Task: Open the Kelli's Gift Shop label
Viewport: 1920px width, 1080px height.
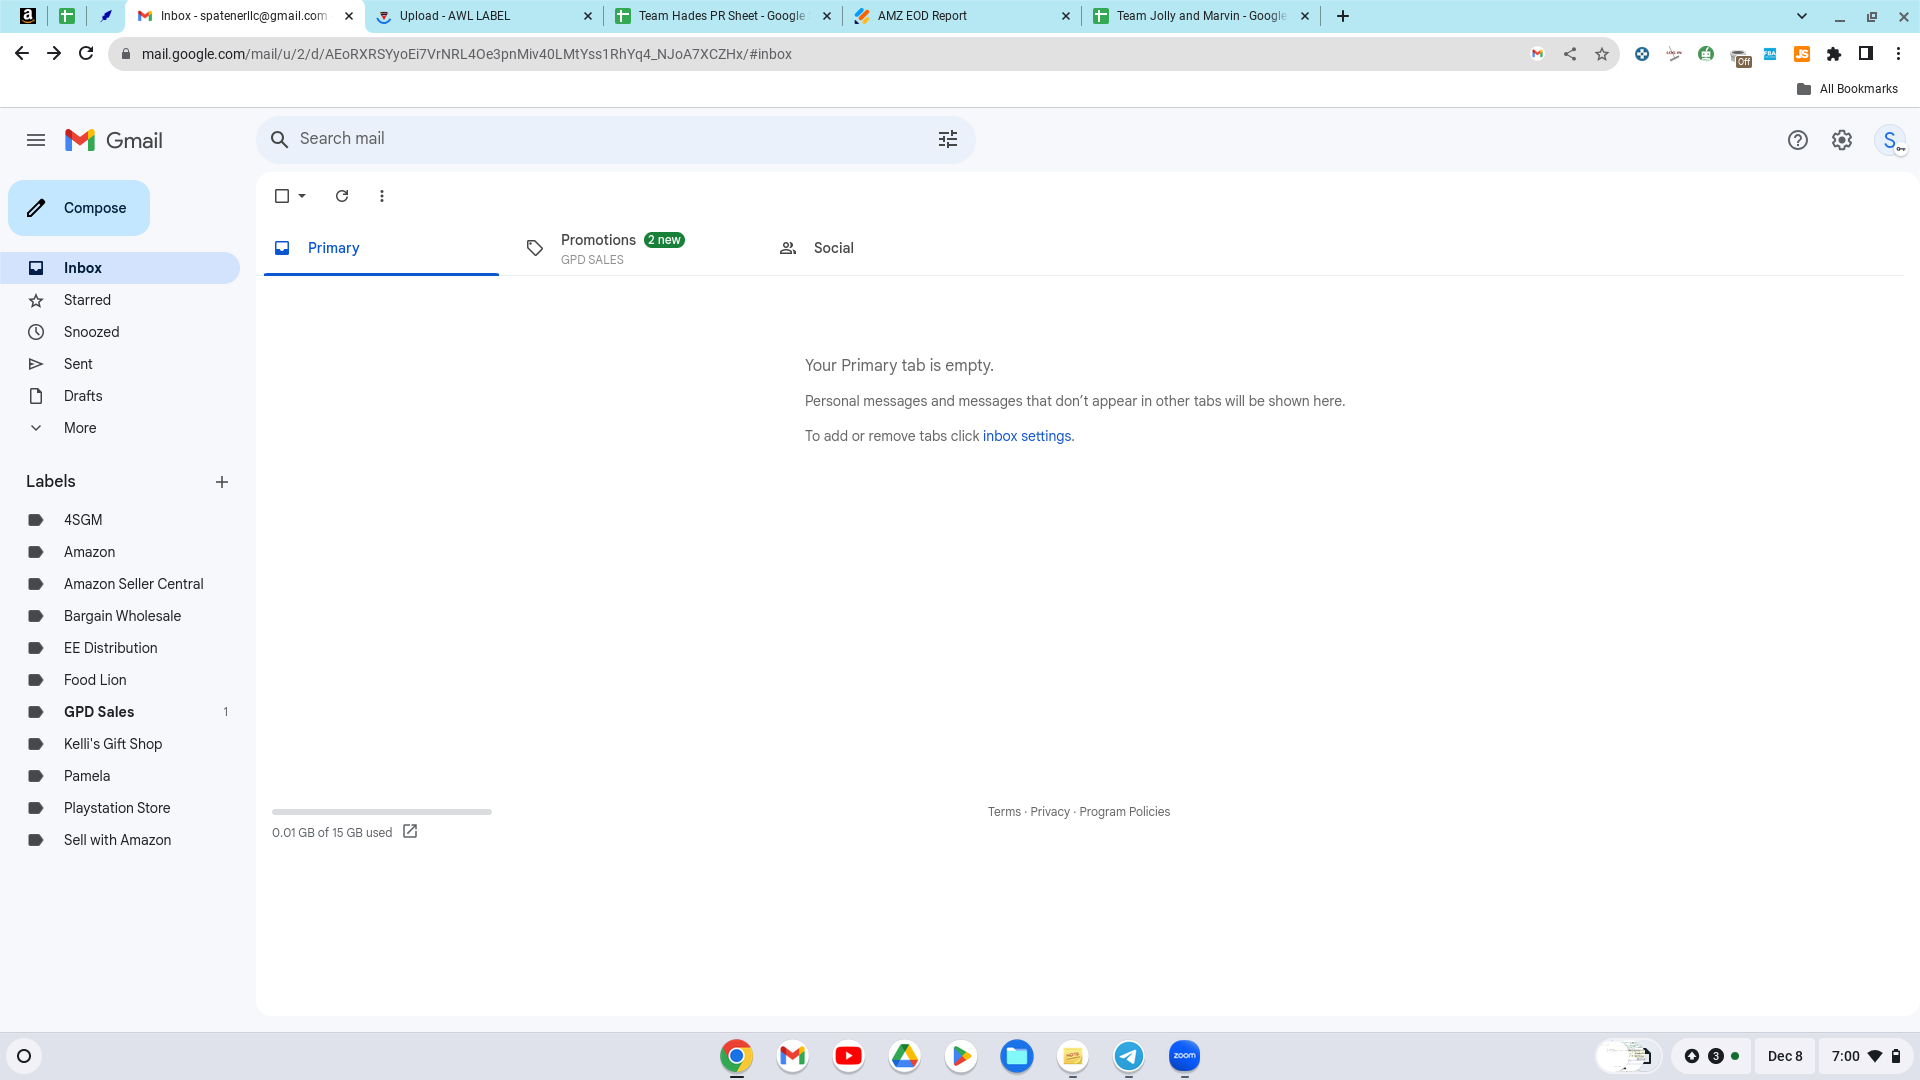Action: [120, 744]
